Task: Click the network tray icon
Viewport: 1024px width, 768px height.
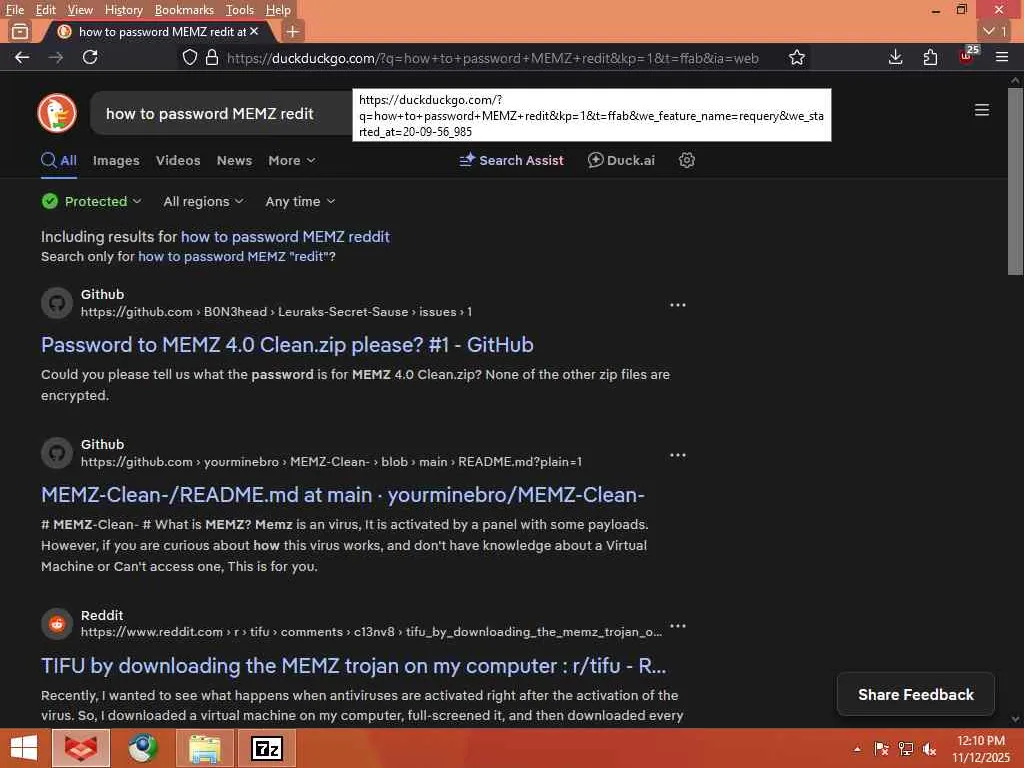Action: coord(906,749)
